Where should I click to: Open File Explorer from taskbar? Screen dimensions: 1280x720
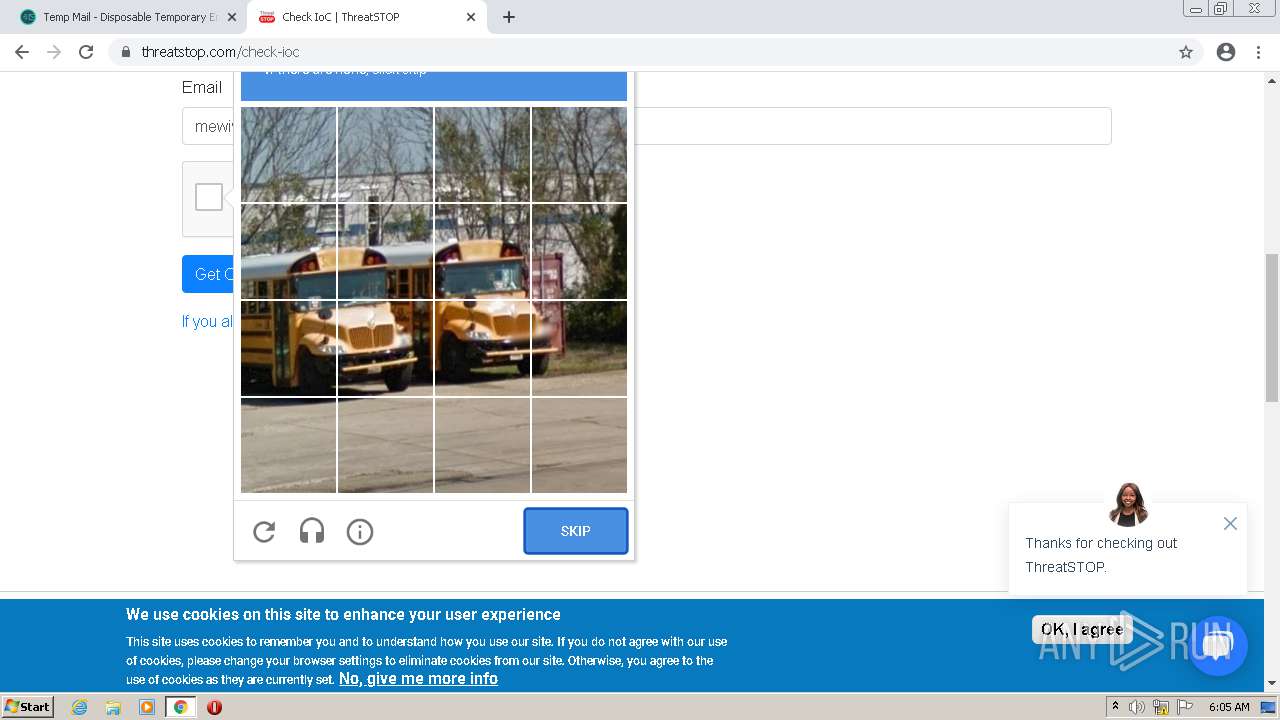(113, 707)
